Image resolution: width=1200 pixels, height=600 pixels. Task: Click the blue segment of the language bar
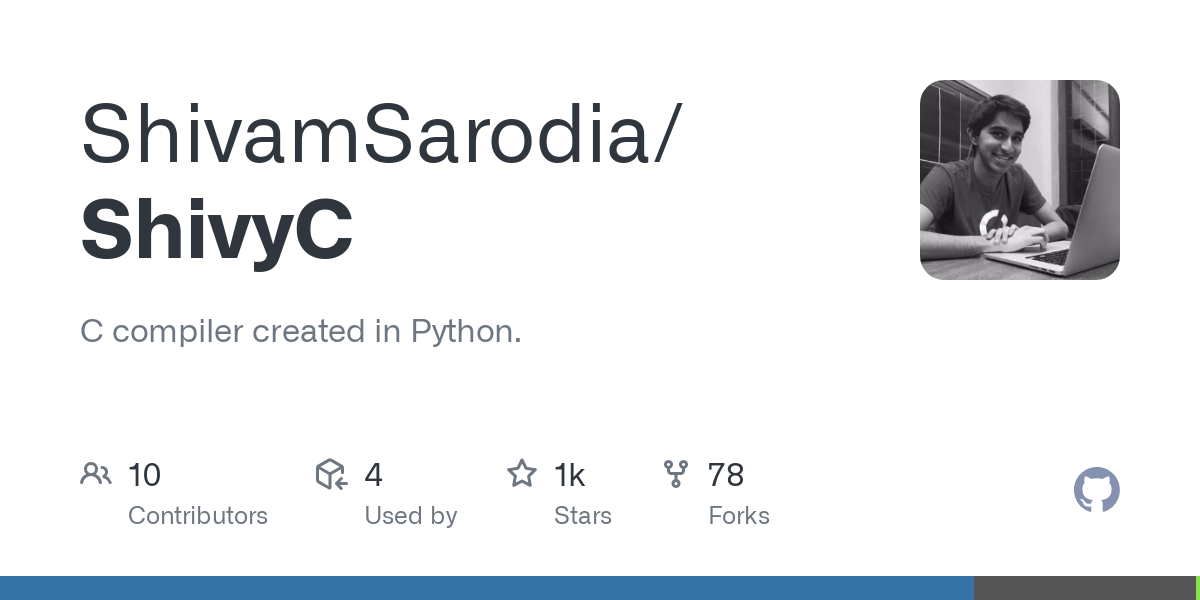coord(486,588)
